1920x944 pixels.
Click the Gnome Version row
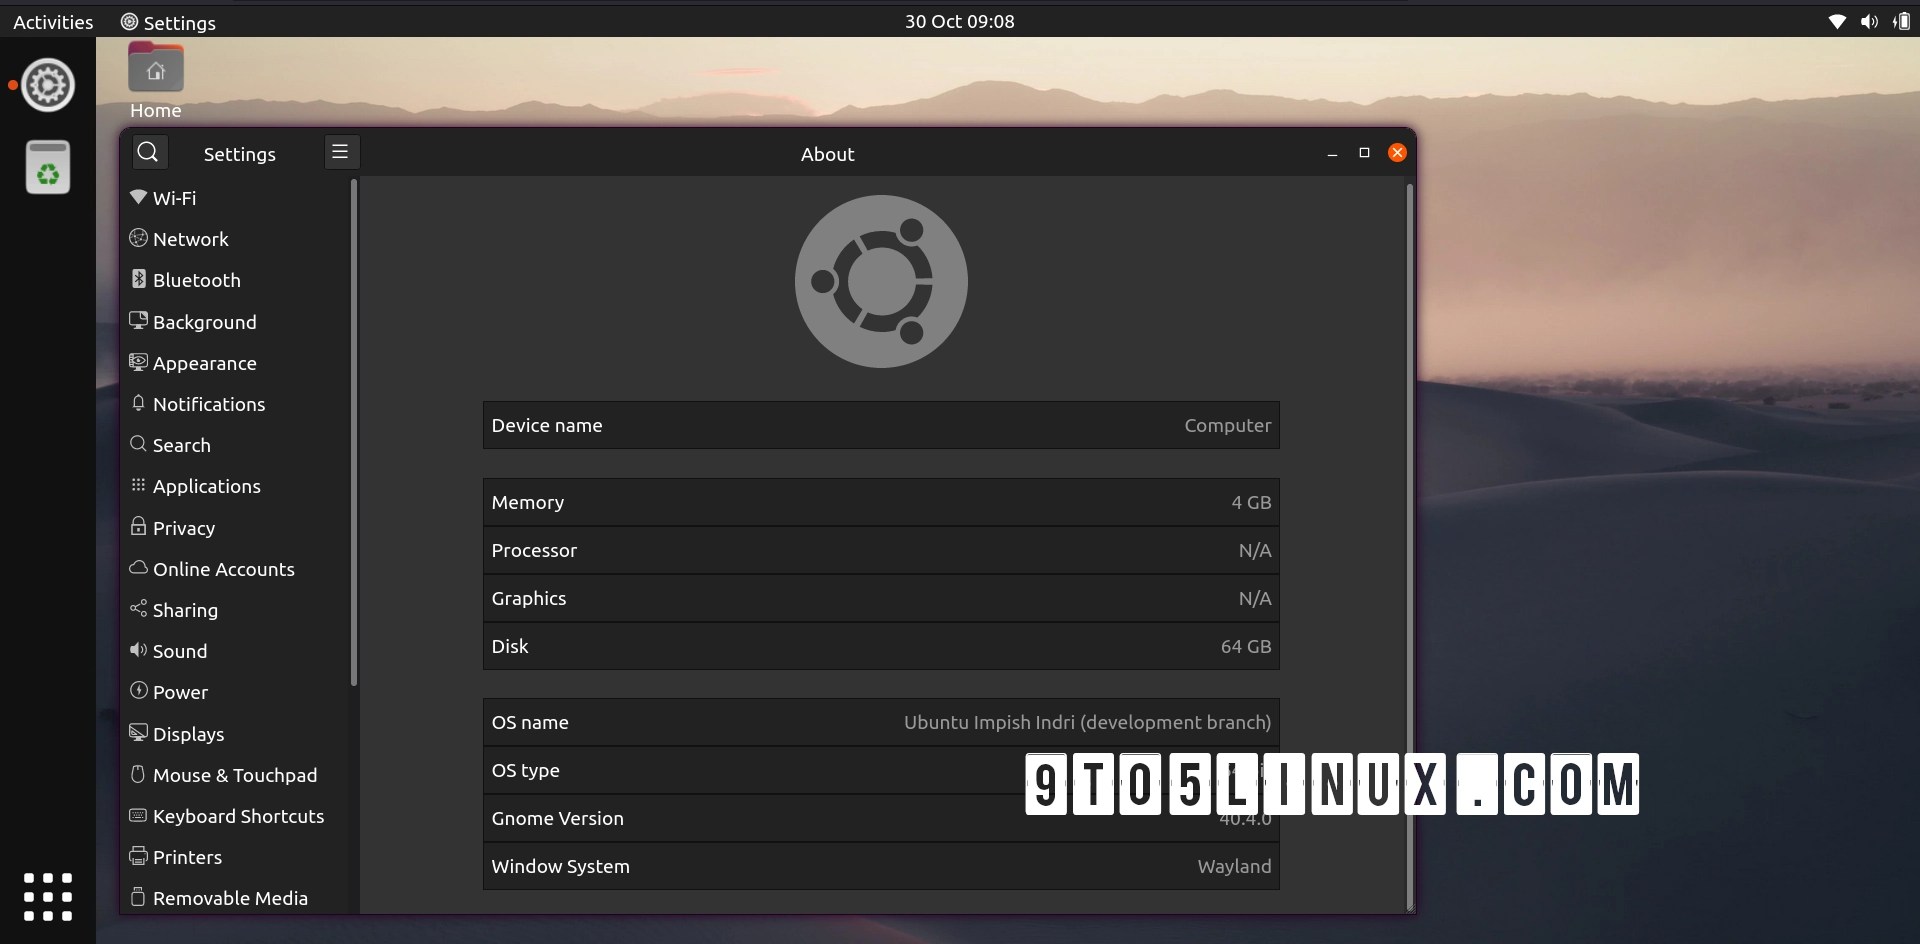click(881, 818)
